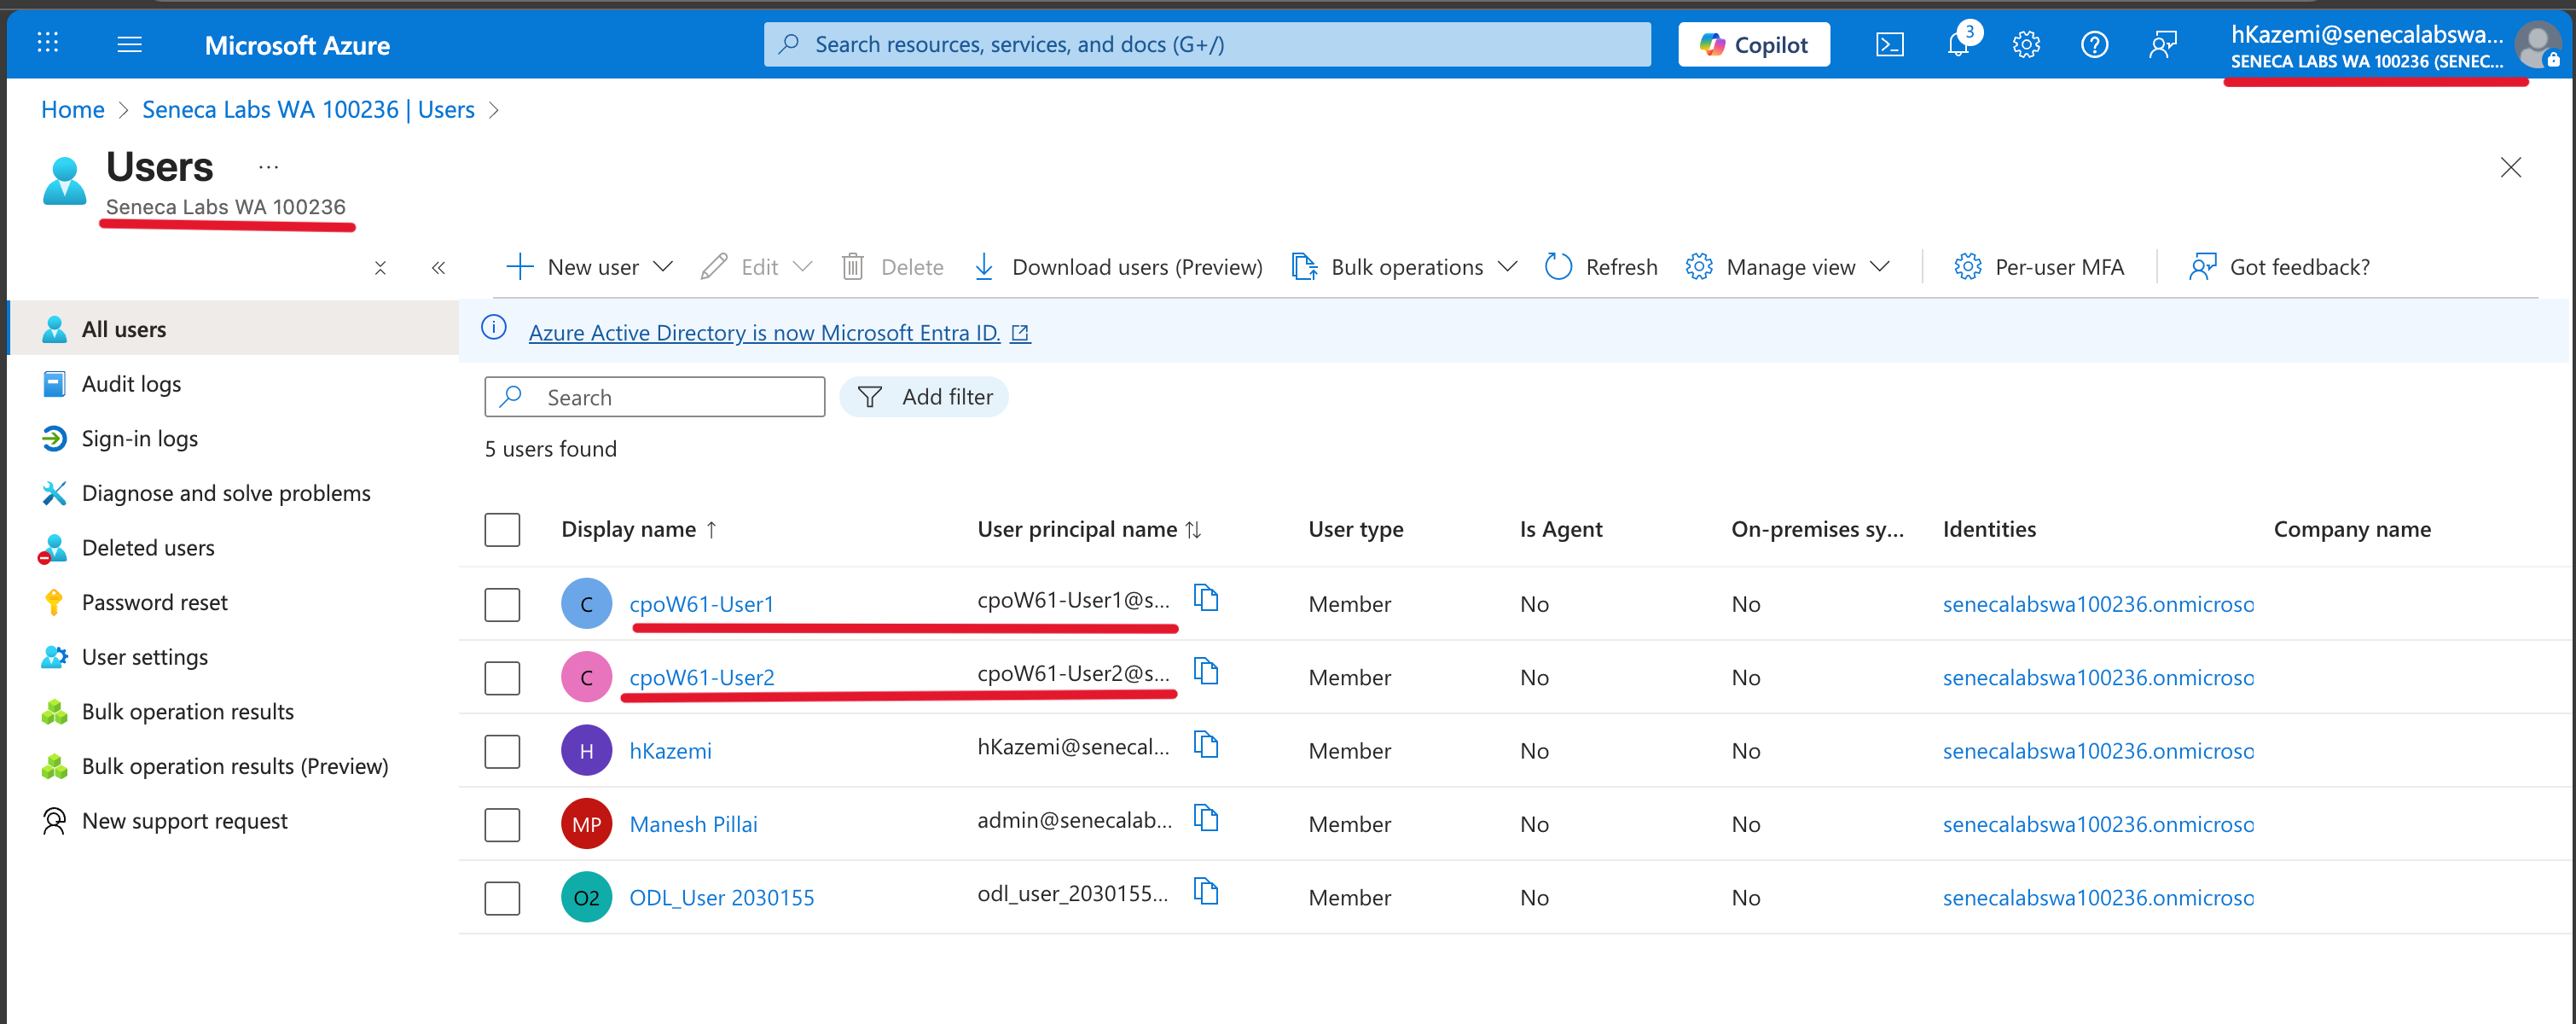Open portal settings gear icon
Viewport: 2576px width, 1024px height.
point(2026,44)
